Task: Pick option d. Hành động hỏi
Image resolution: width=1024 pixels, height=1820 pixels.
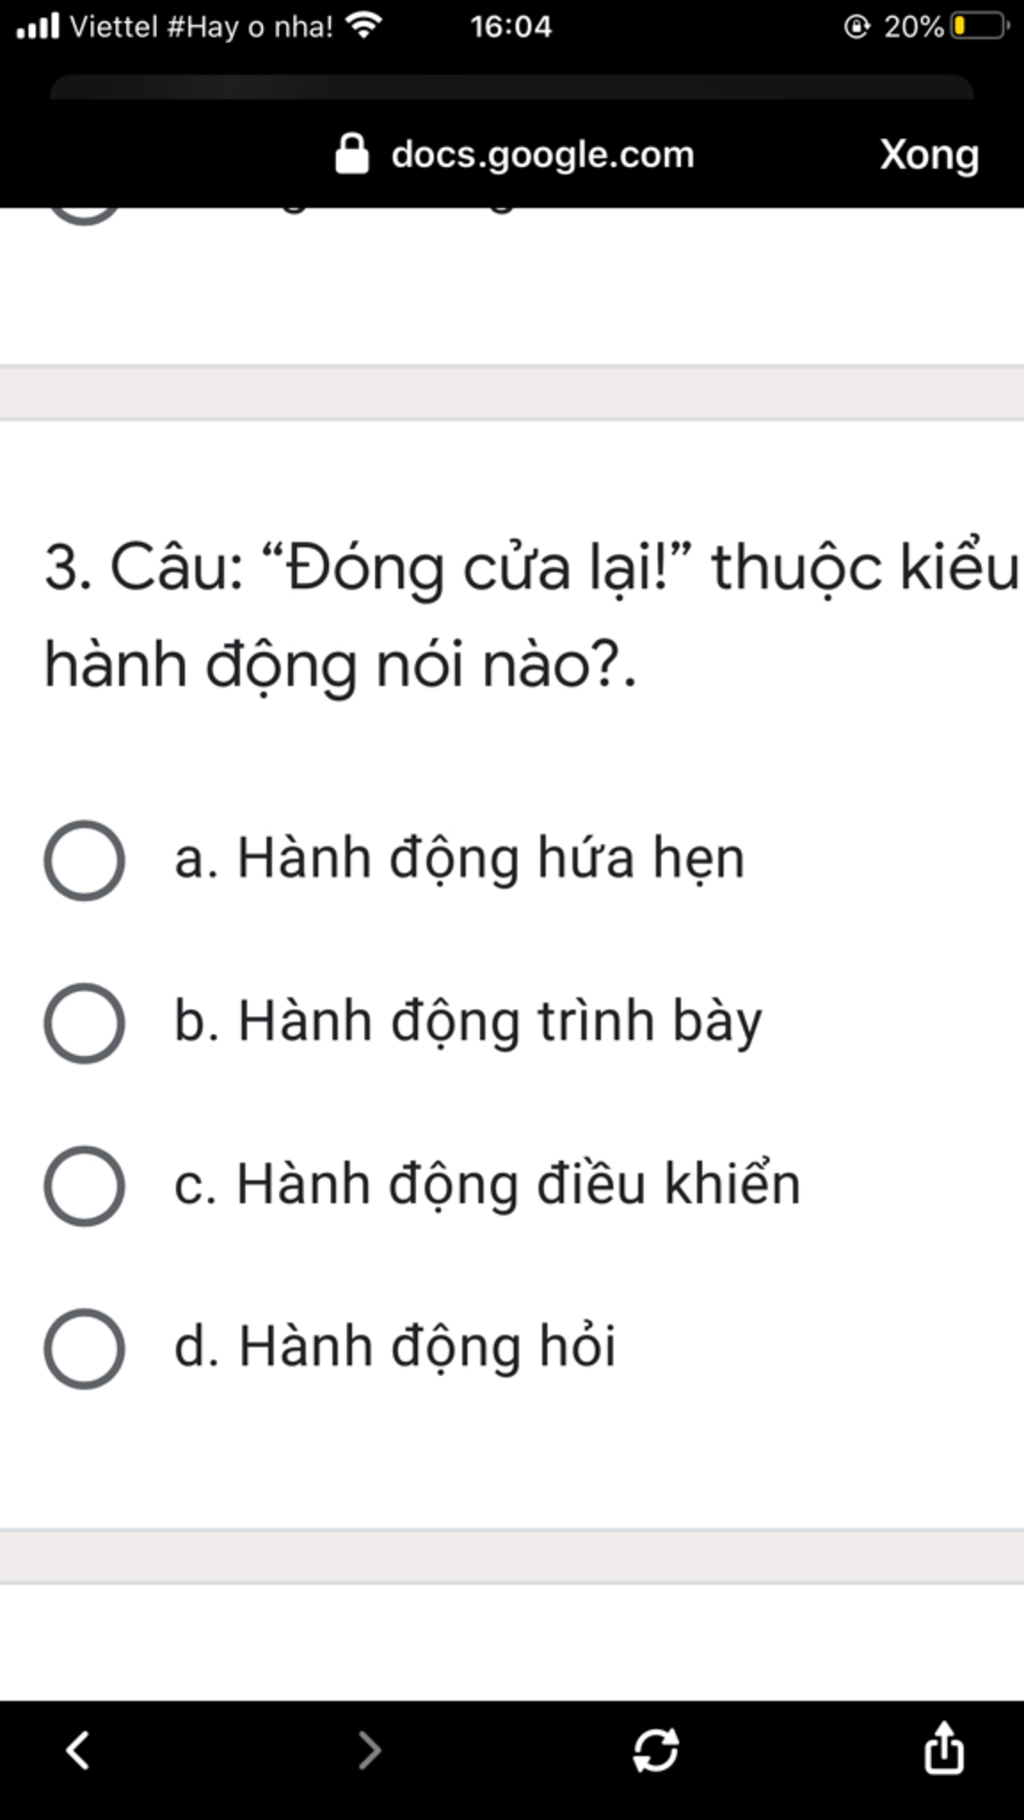Action: click(x=85, y=1349)
